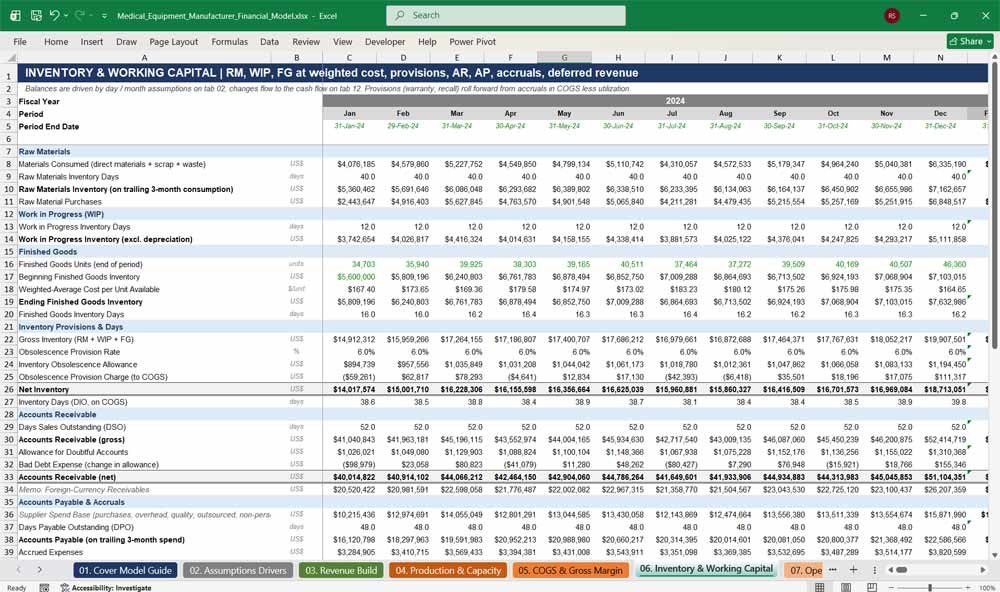The height and width of the screenshot is (592, 1000).
Task: Select the Raw Materials section header cell
Action: (144, 152)
